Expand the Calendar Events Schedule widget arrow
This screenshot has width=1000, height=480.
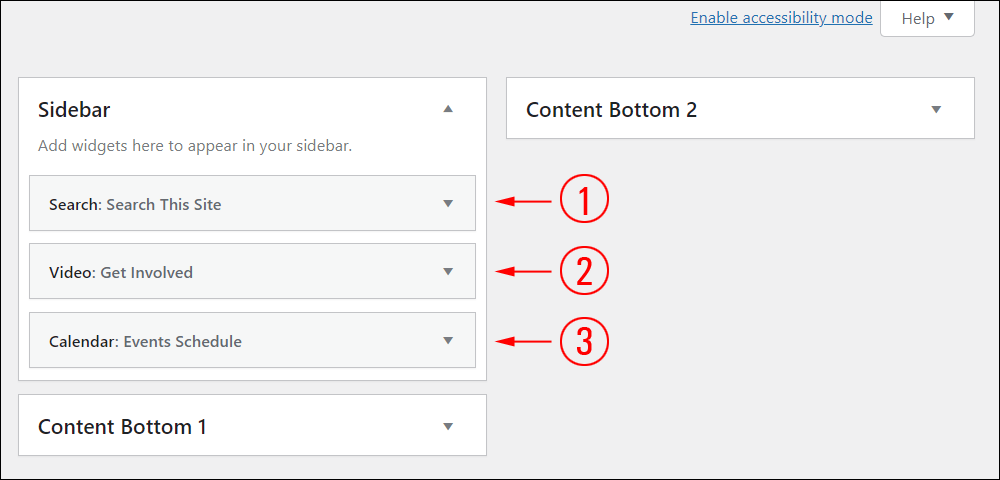tap(448, 340)
